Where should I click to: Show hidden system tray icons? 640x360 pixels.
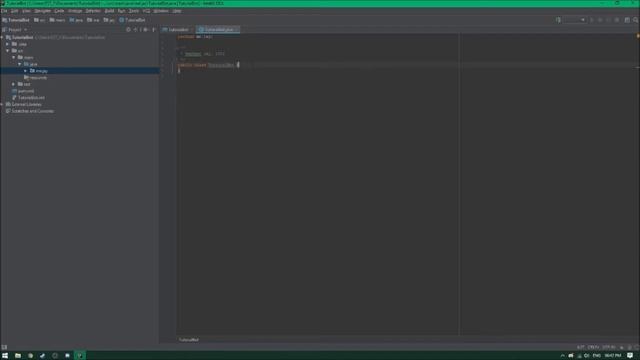(x=562, y=356)
